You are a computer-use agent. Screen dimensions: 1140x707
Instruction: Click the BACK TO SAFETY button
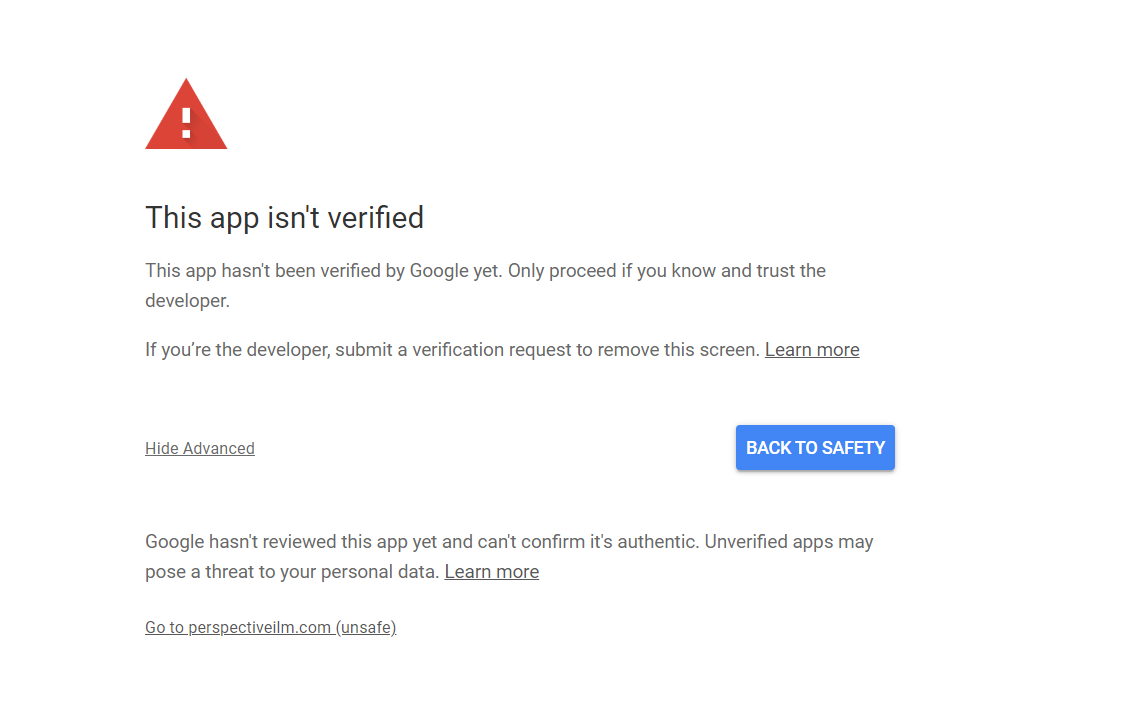click(815, 447)
